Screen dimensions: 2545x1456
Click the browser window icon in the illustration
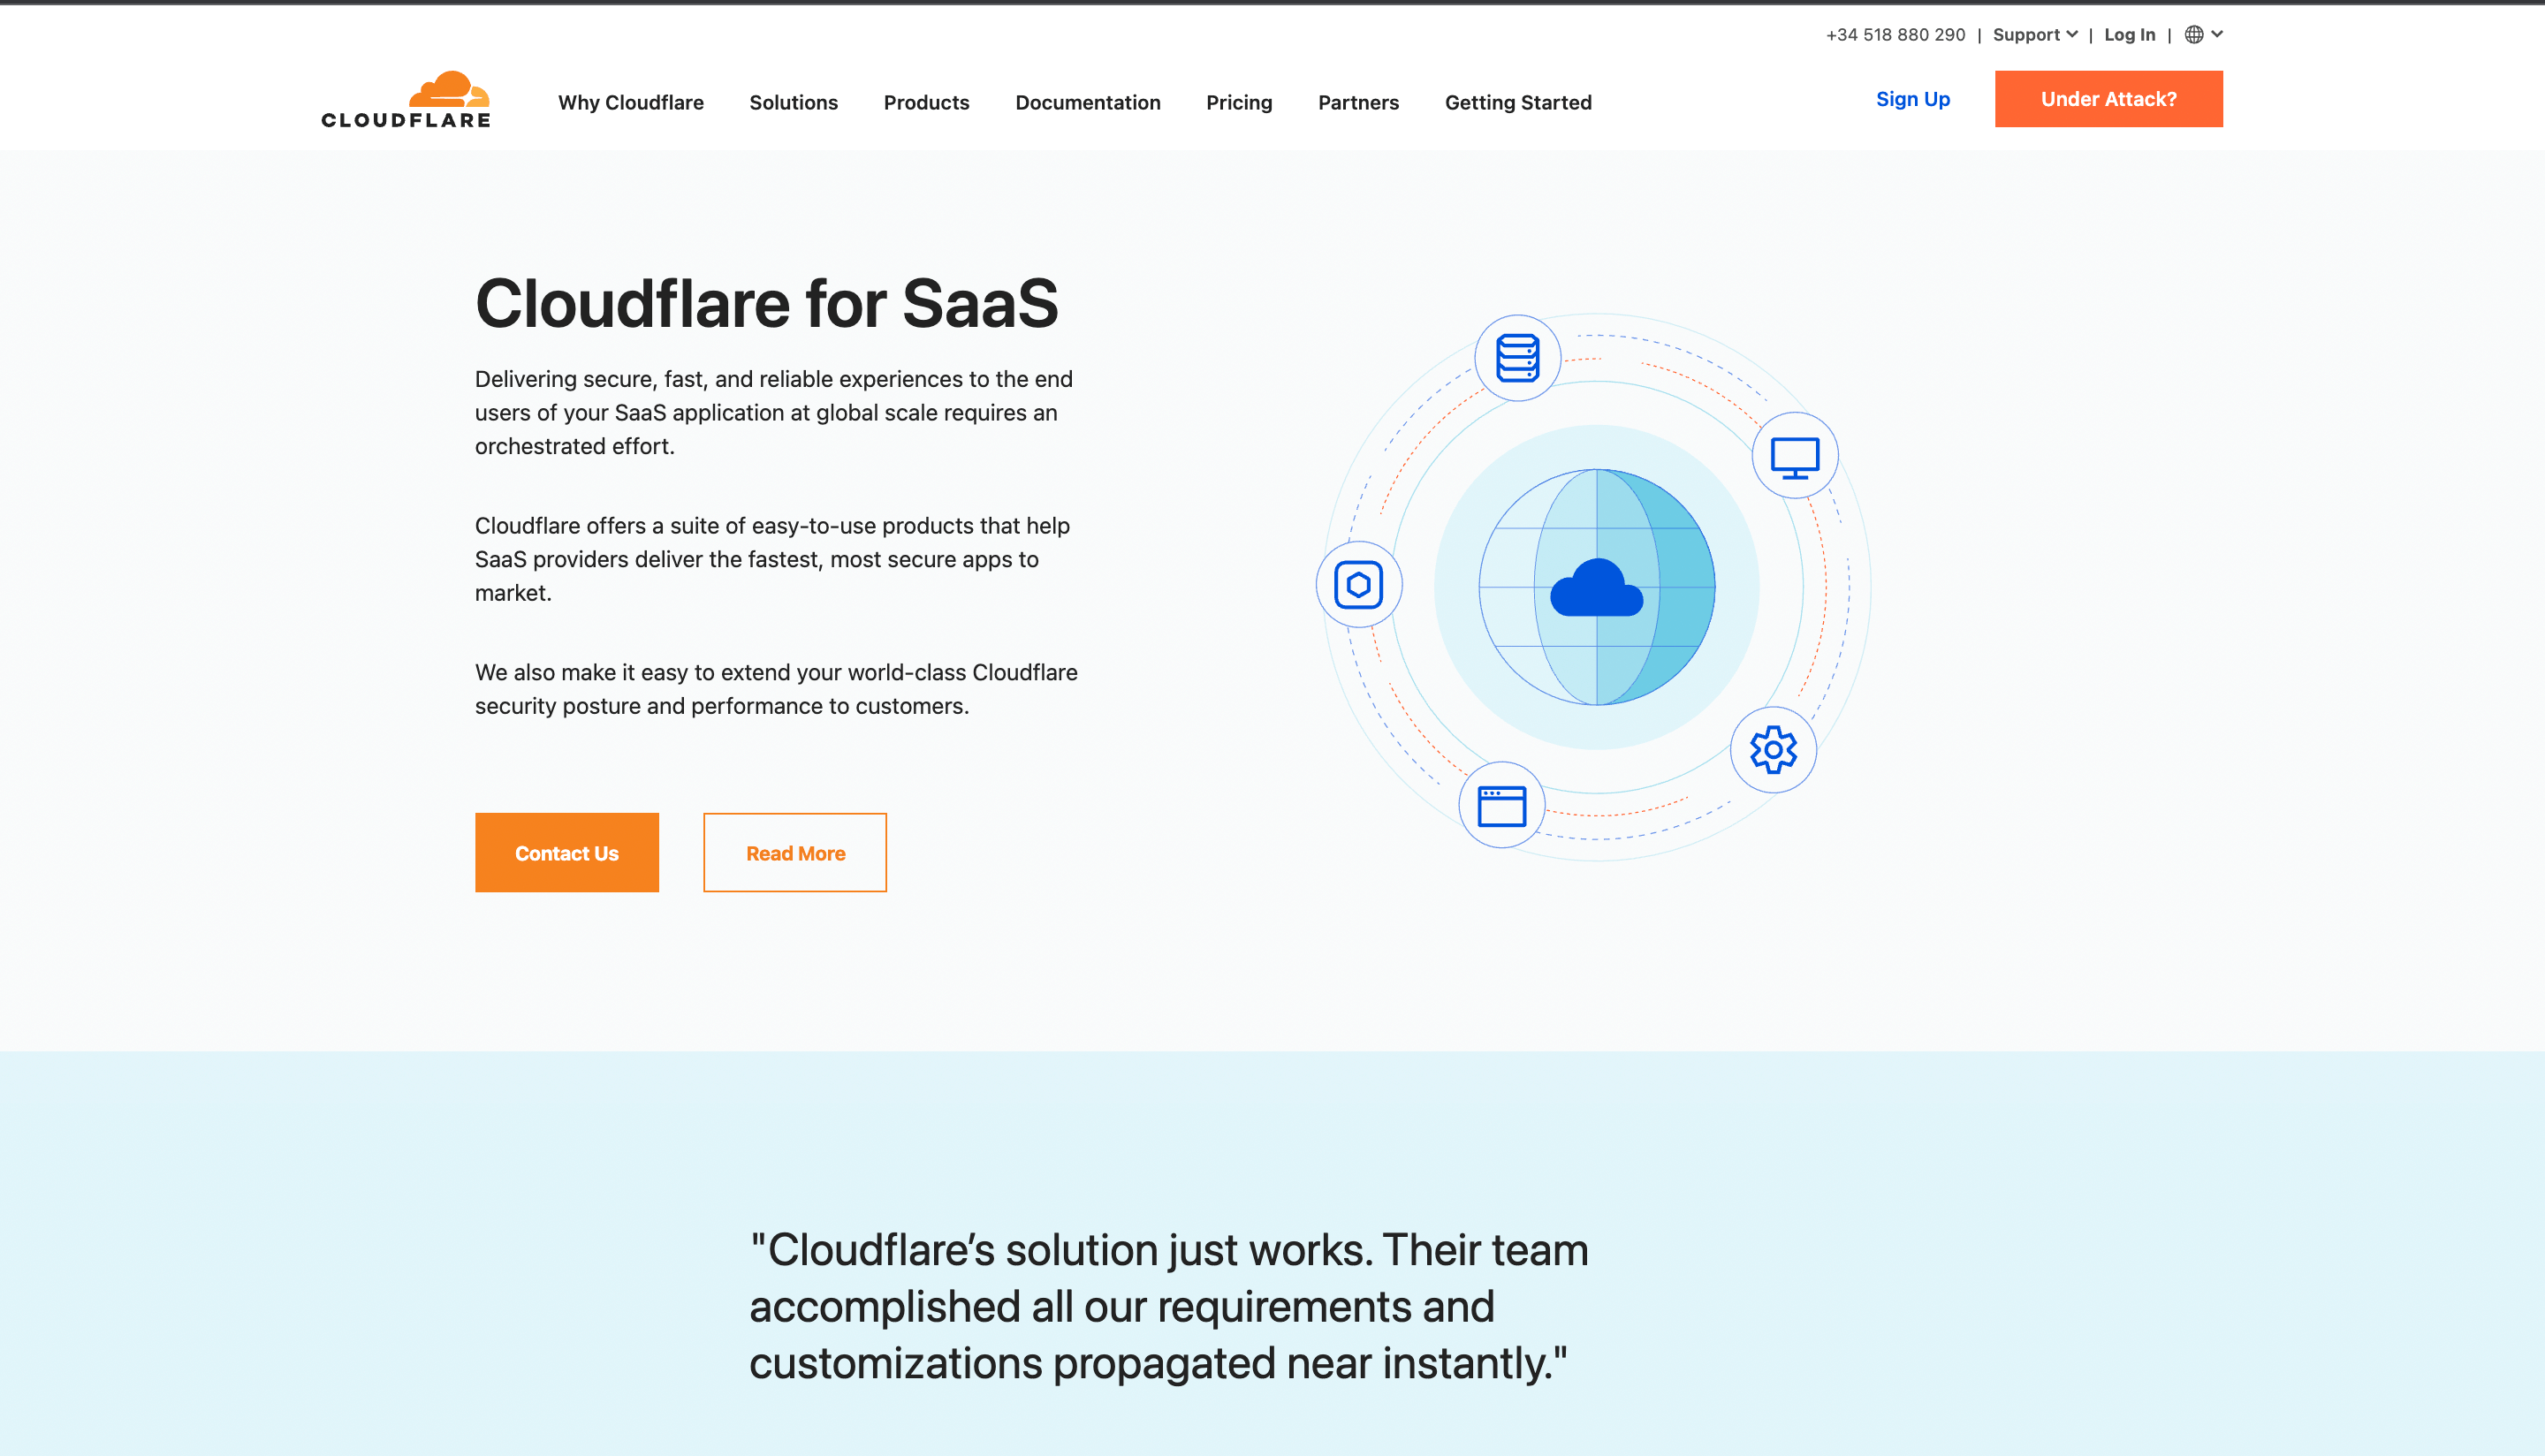1501,806
